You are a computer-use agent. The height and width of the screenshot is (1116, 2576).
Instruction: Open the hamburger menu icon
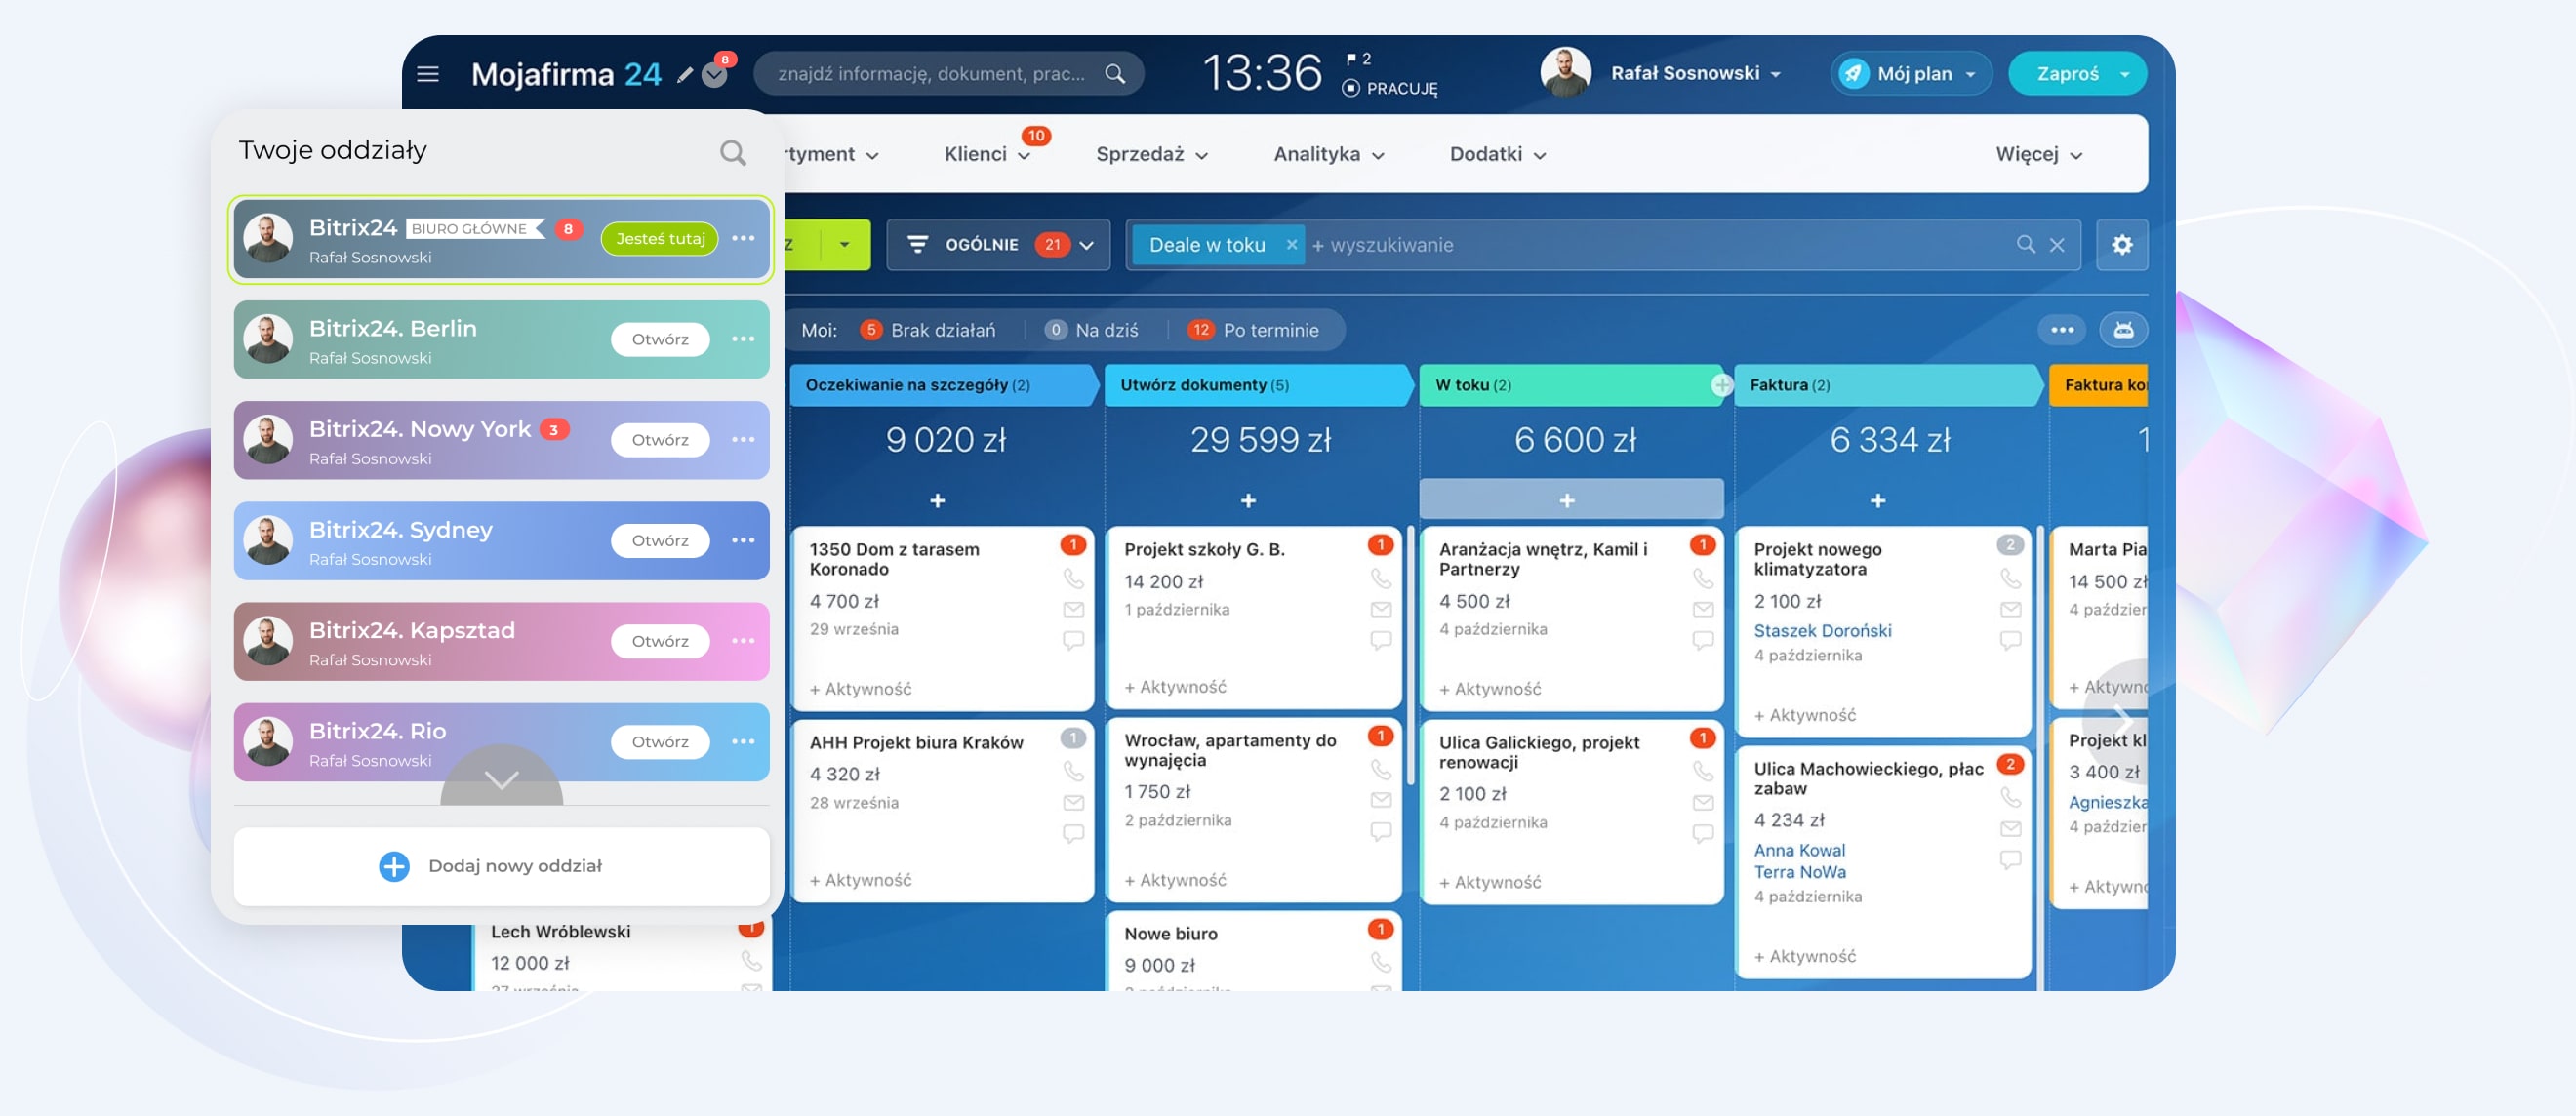tap(427, 74)
